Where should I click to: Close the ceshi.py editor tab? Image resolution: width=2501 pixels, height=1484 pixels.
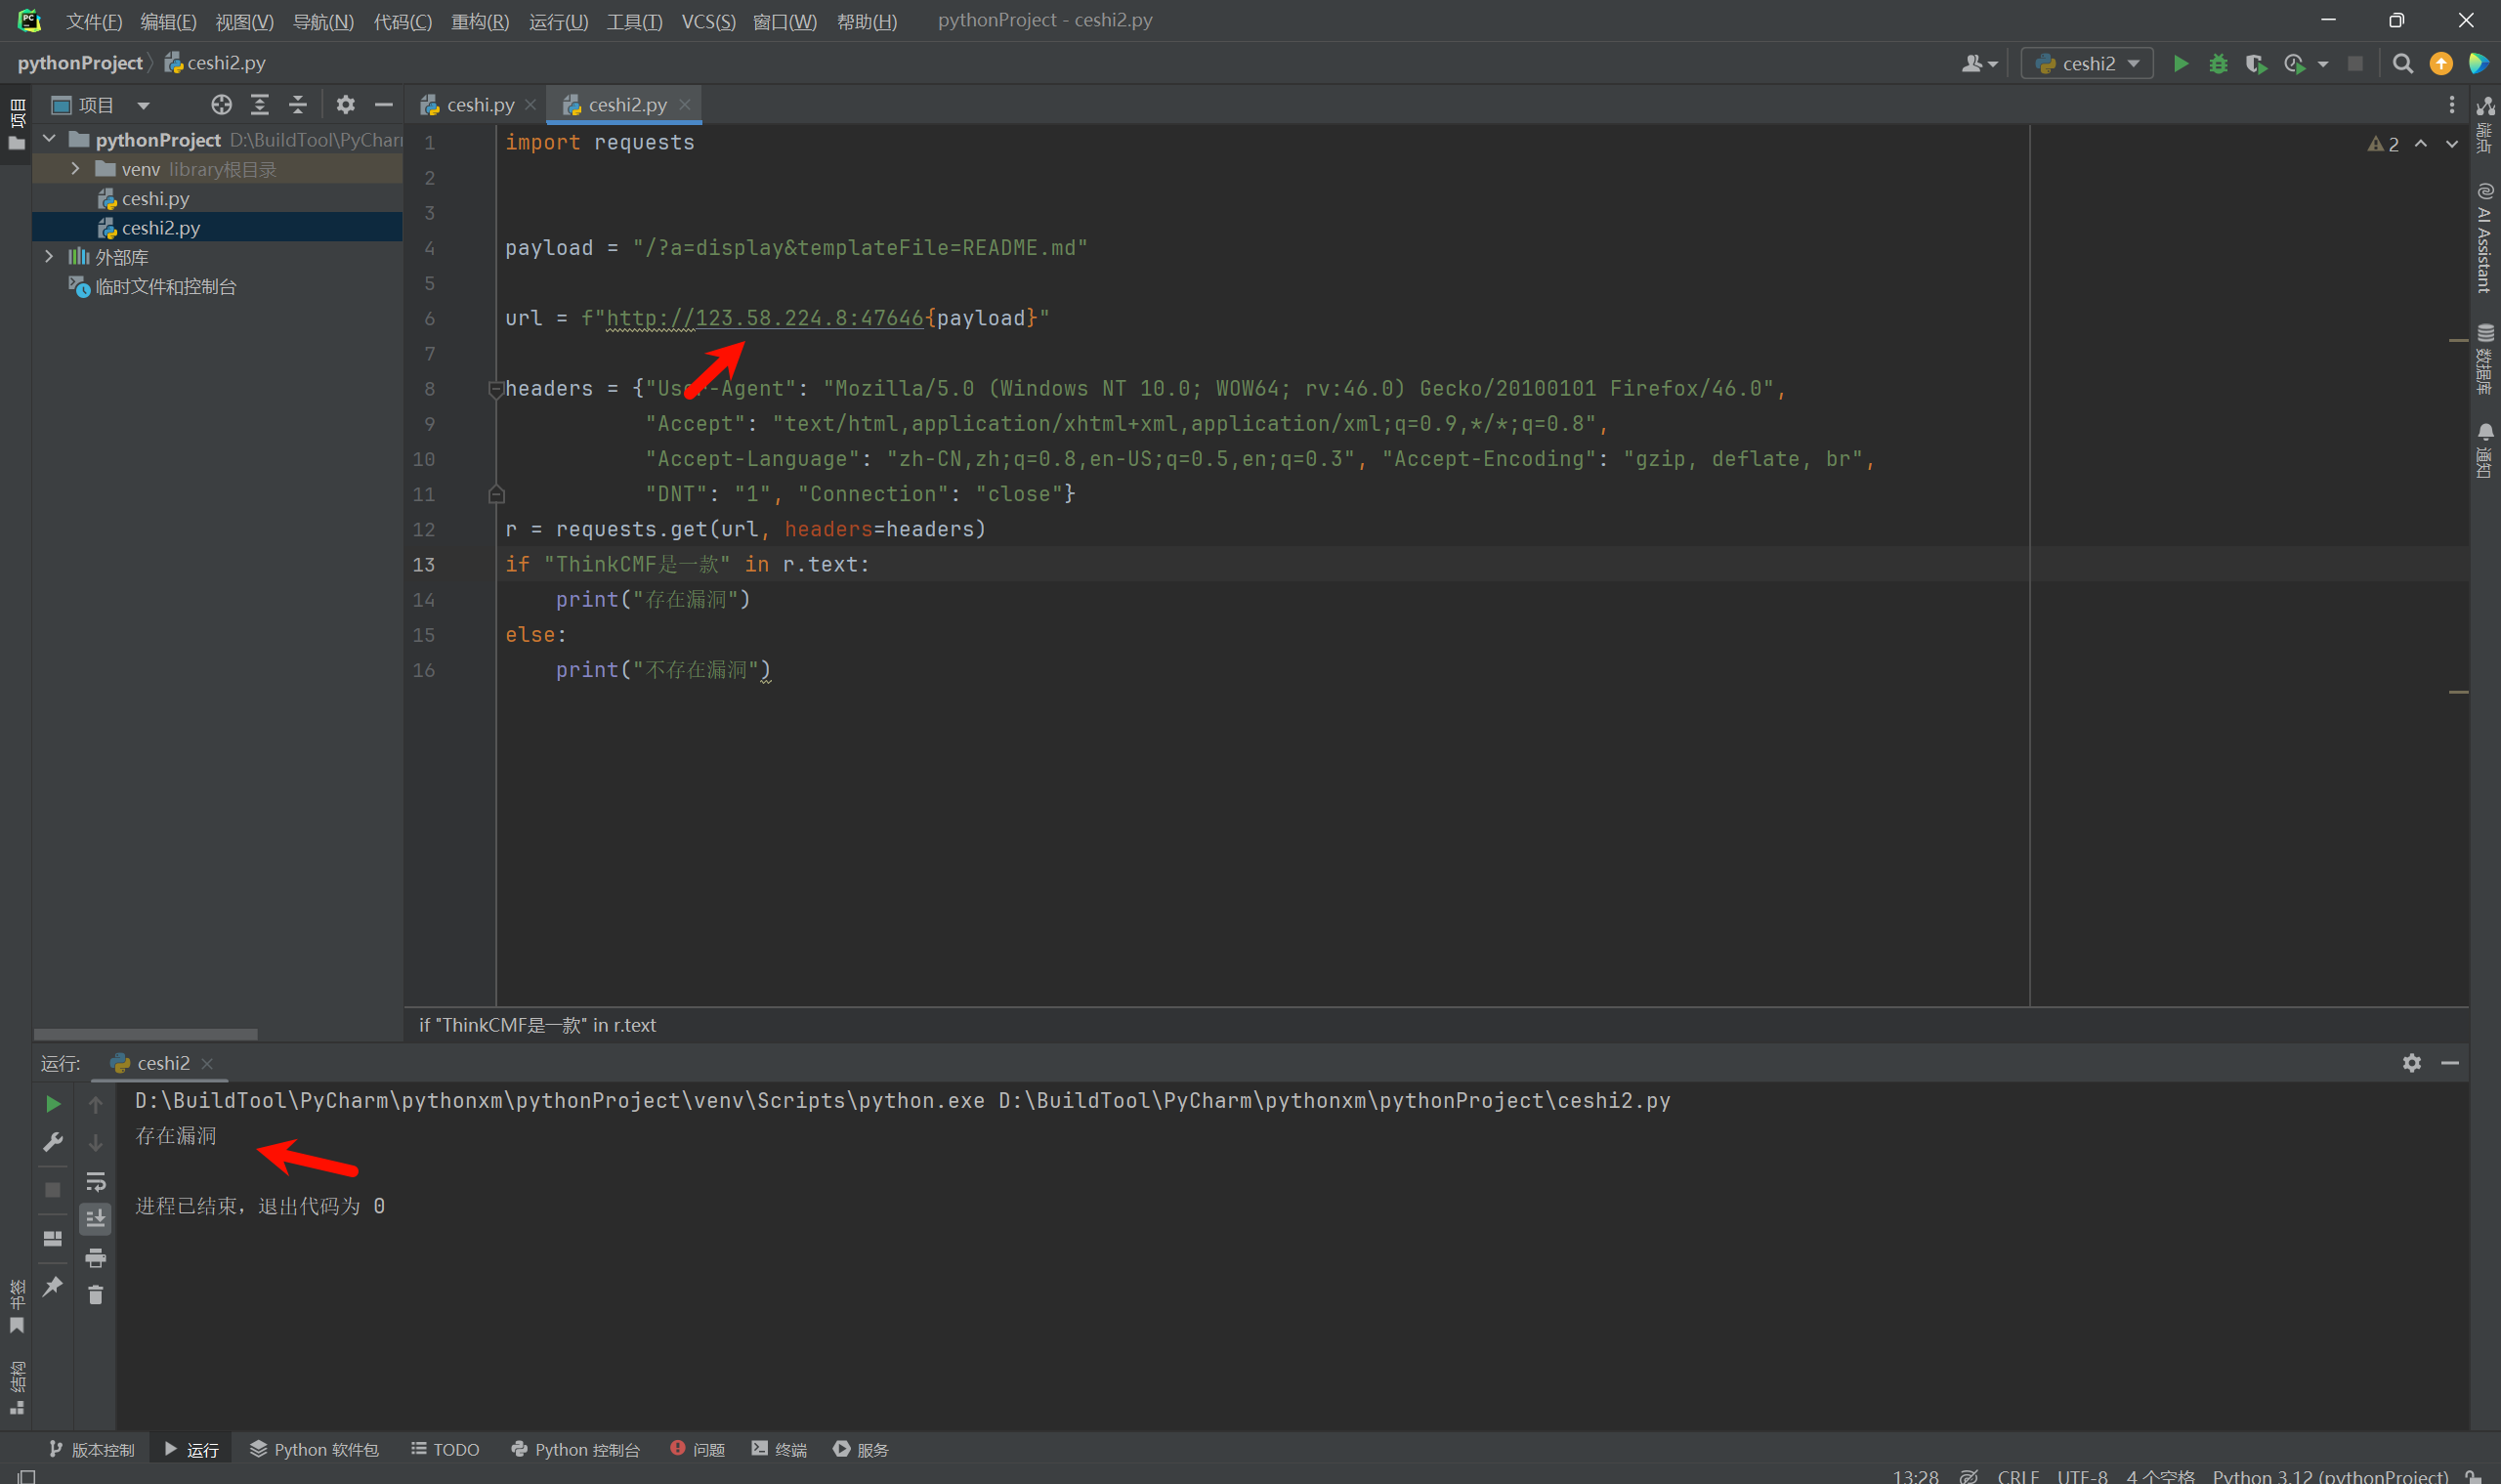(x=530, y=104)
